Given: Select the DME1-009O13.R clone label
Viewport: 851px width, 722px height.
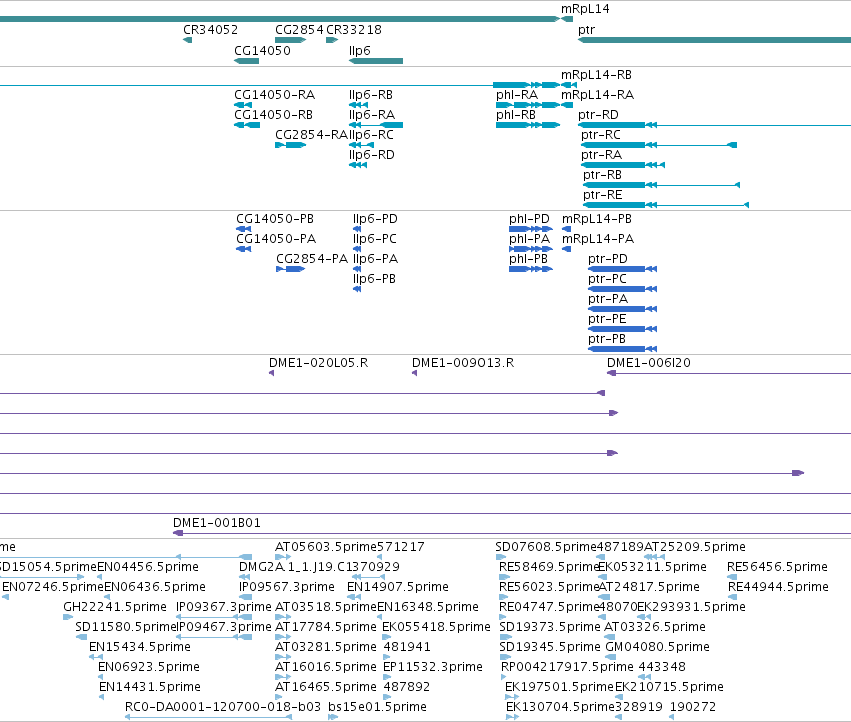Looking at the screenshot, I should point(463,363).
